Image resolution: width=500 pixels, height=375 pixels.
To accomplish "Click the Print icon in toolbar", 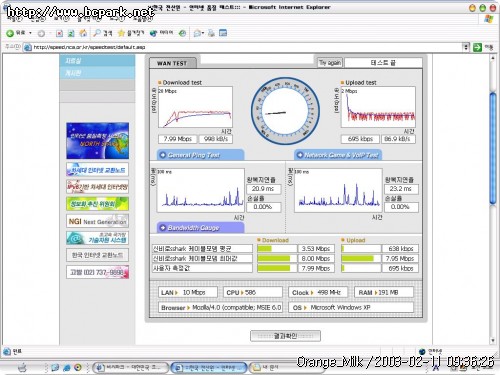I will [211, 33].
